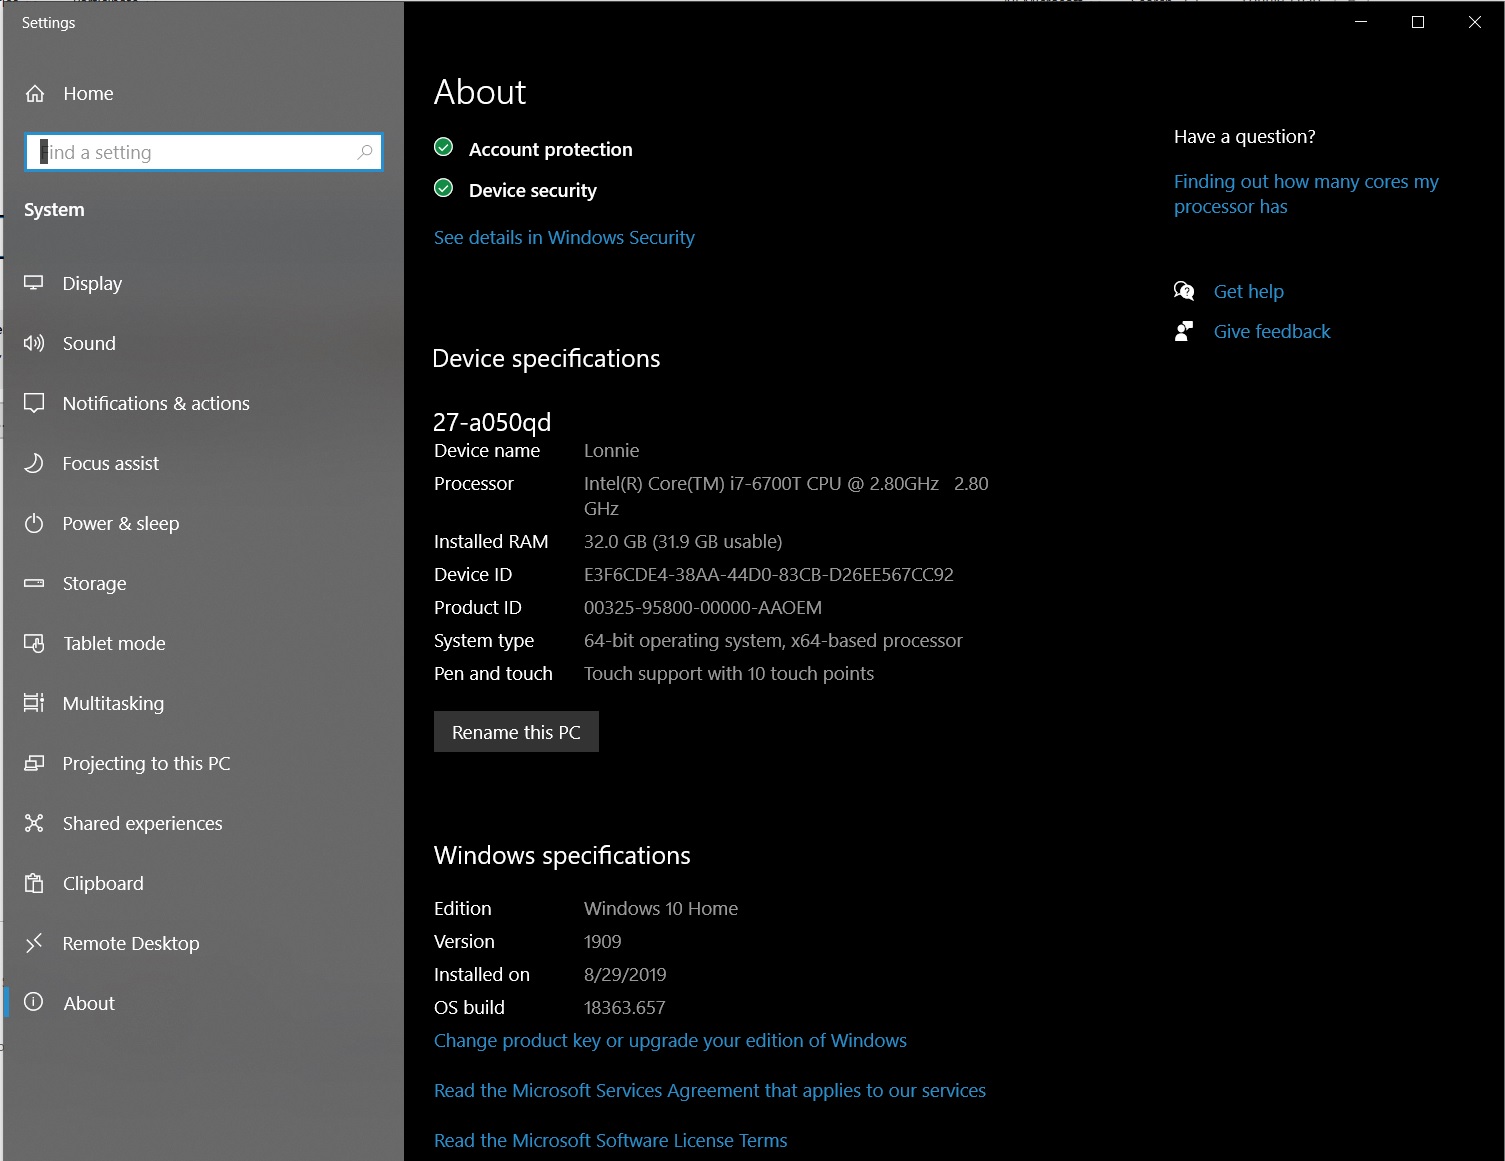Open Finding out how many cores link
Screen dimensions: 1505x1161
click(x=1306, y=194)
